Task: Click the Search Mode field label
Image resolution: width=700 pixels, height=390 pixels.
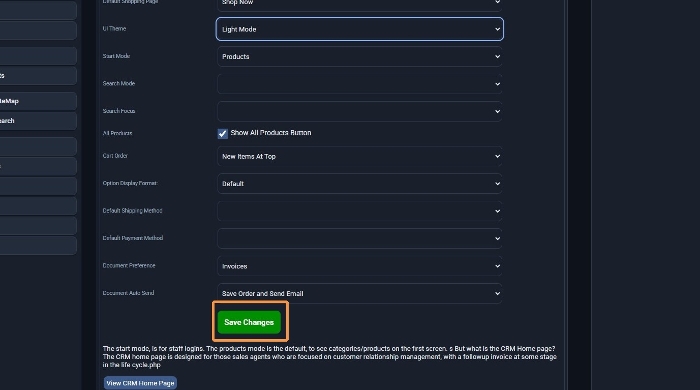Action: coord(119,83)
